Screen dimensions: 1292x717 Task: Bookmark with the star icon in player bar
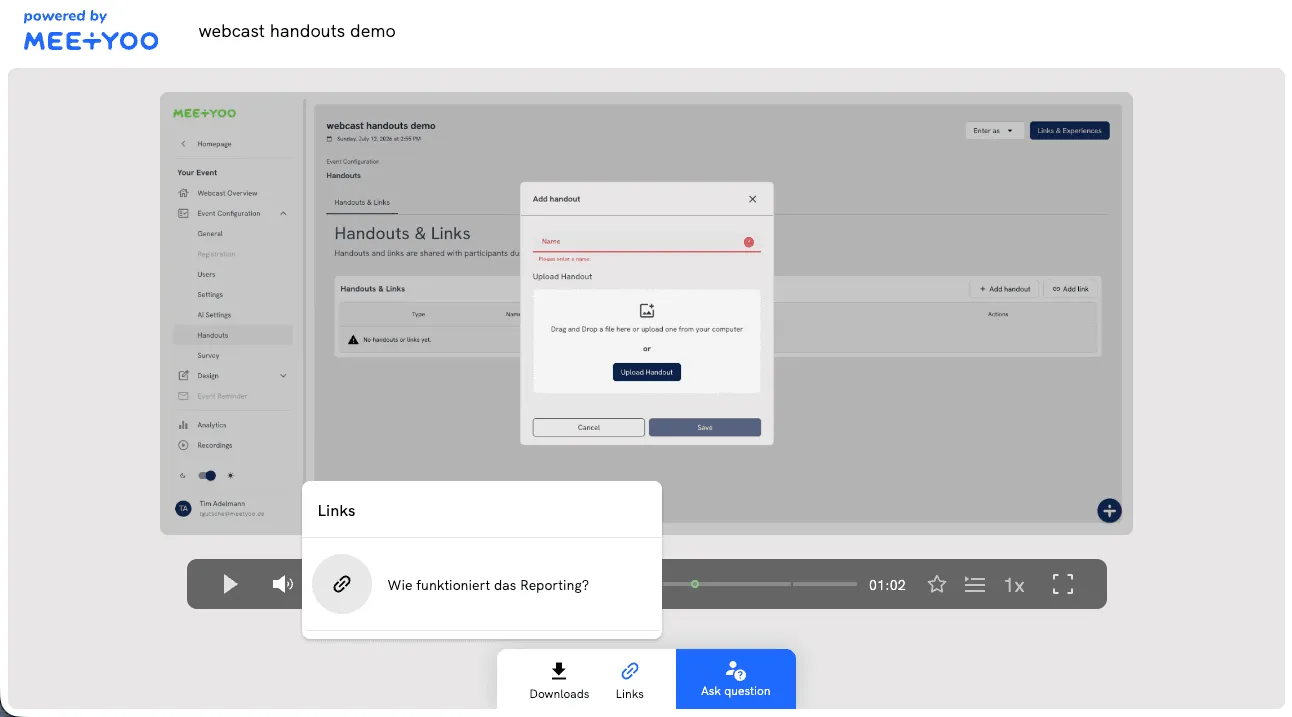click(937, 584)
